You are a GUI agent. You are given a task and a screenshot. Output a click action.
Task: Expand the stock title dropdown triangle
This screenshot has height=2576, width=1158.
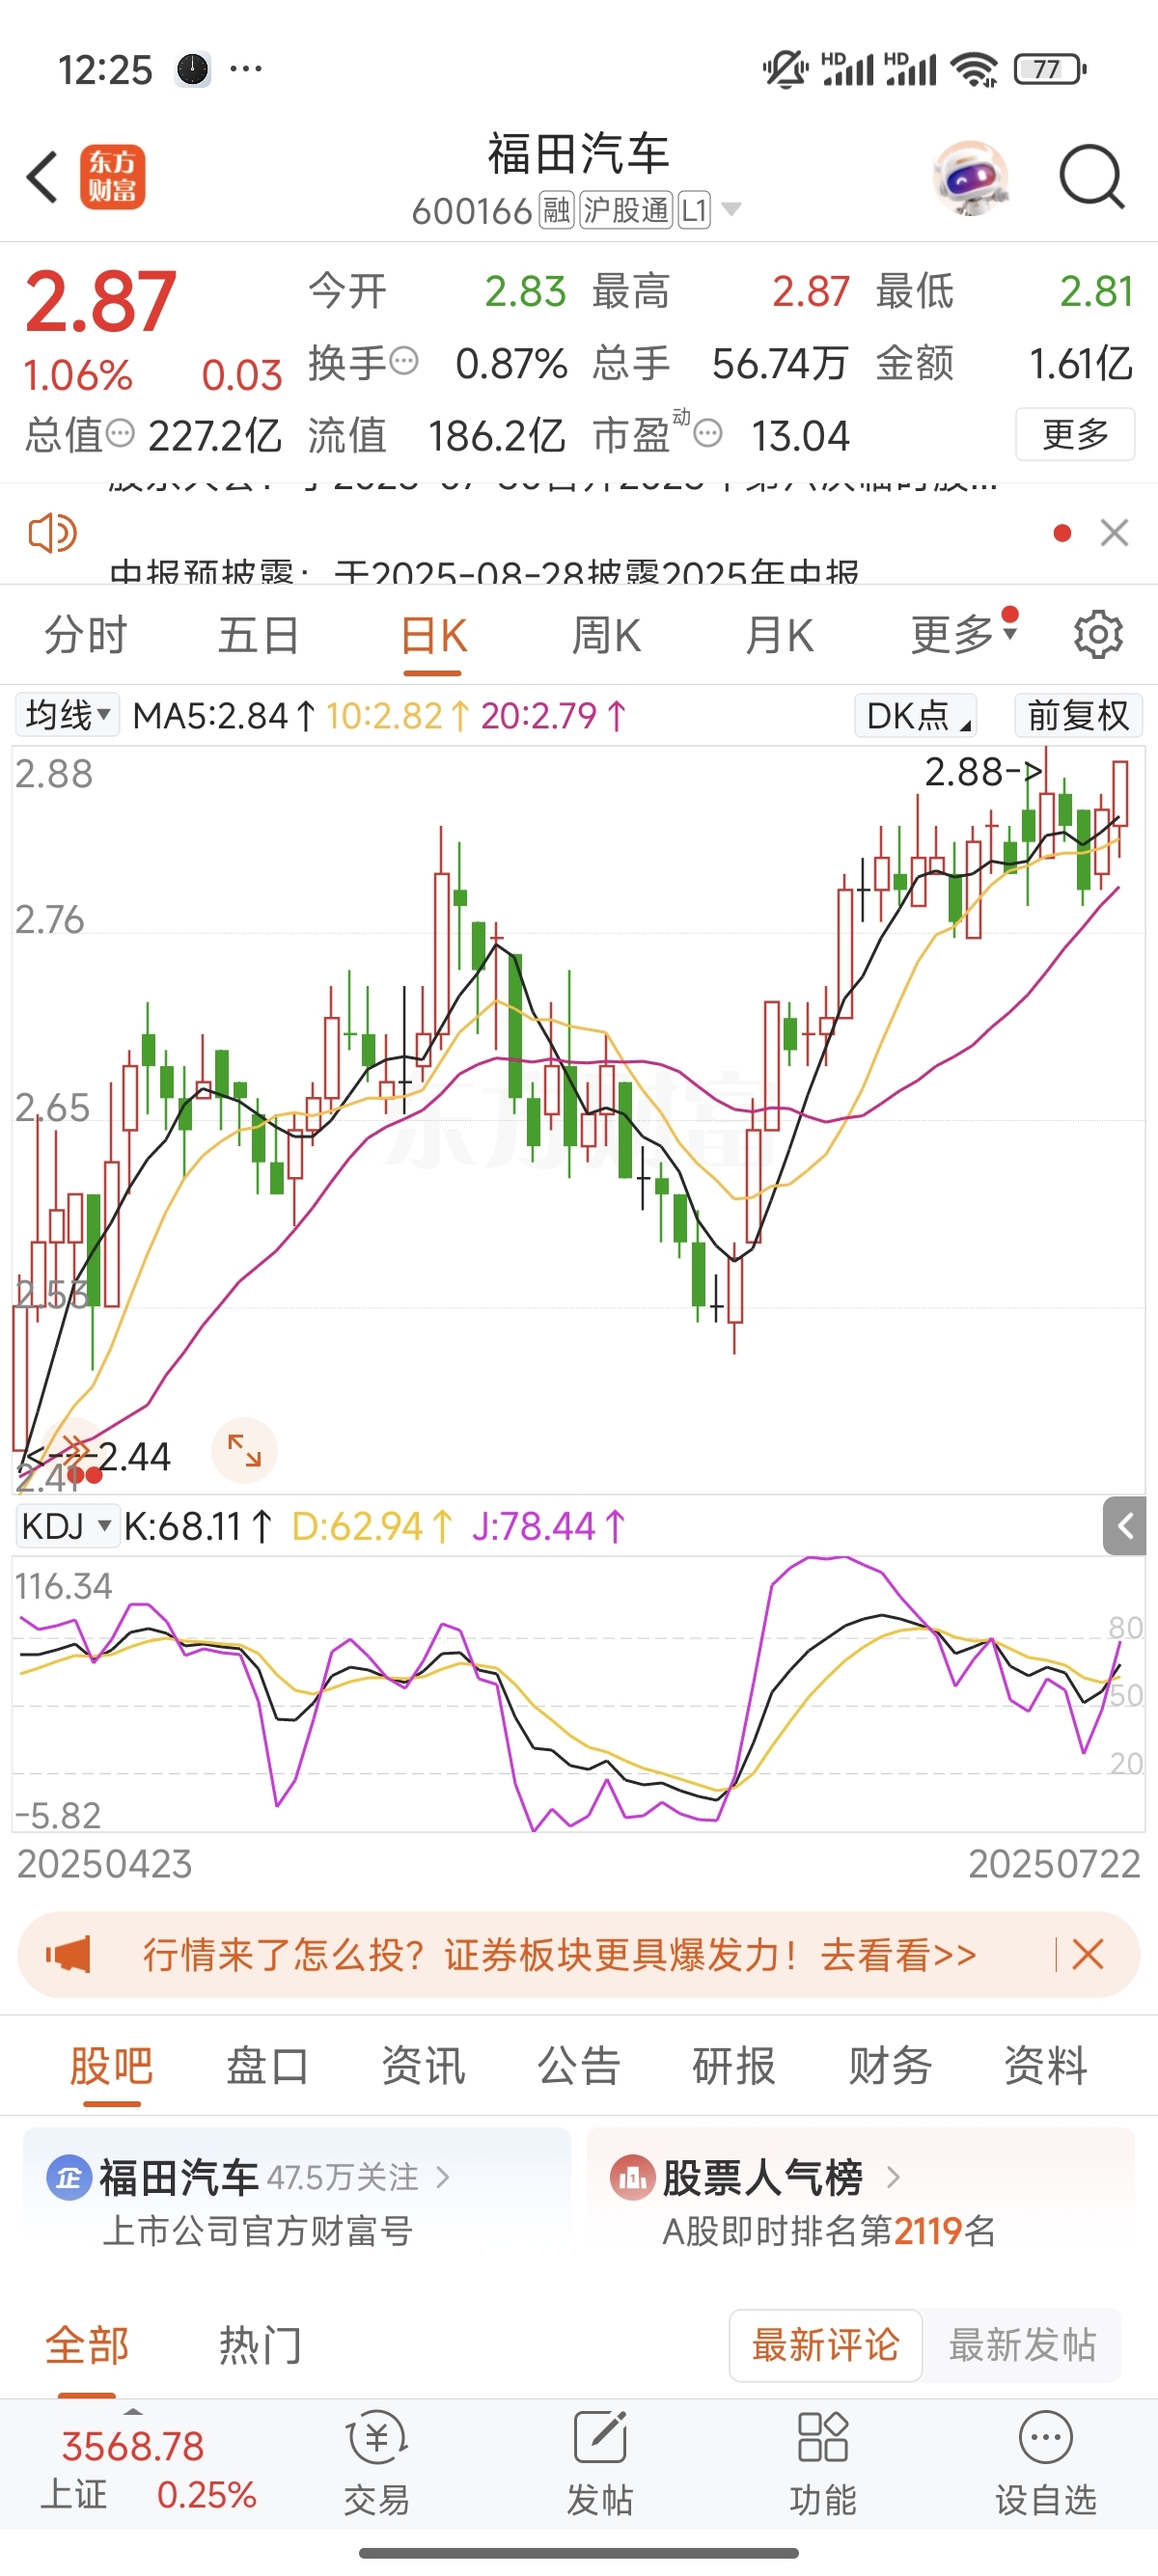(x=732, y=210)
